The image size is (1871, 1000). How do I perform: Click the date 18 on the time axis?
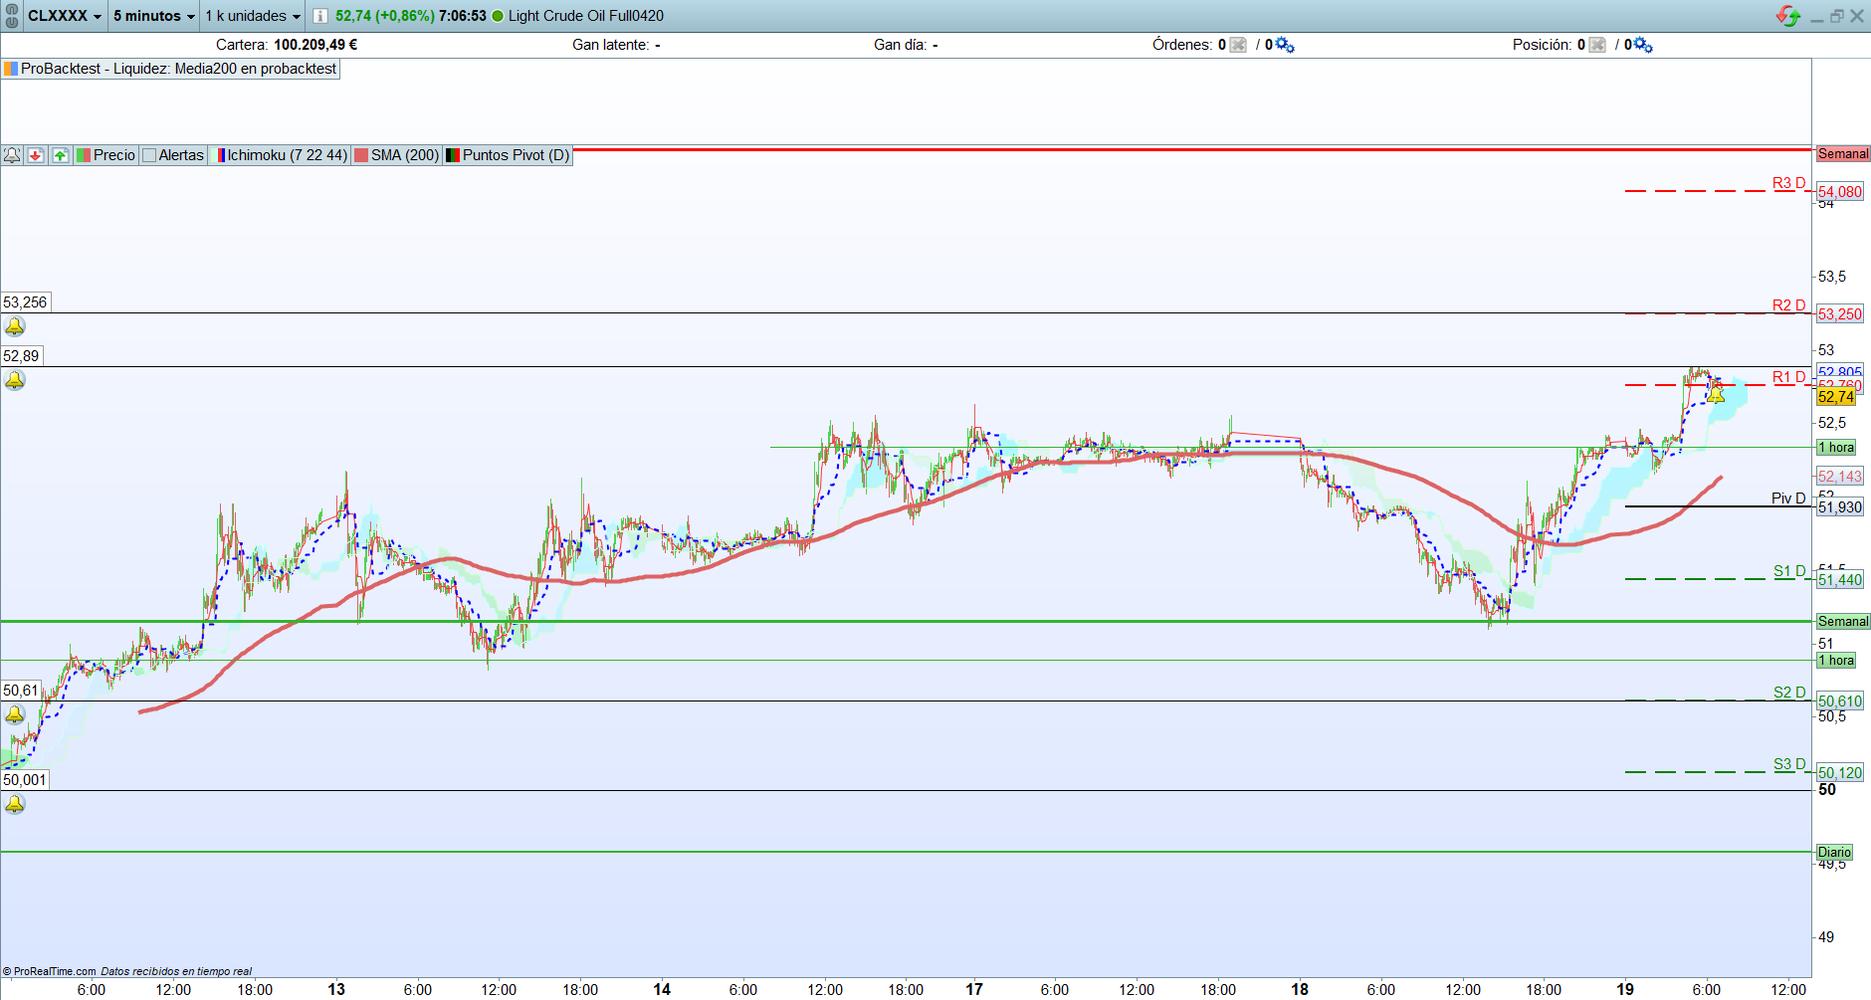click(x=1299, y=990)
